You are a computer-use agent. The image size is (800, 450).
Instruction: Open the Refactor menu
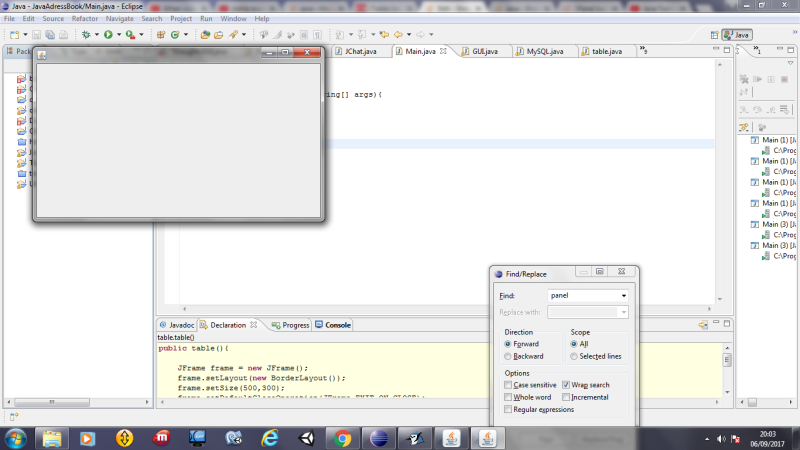[x=85, y=18]
